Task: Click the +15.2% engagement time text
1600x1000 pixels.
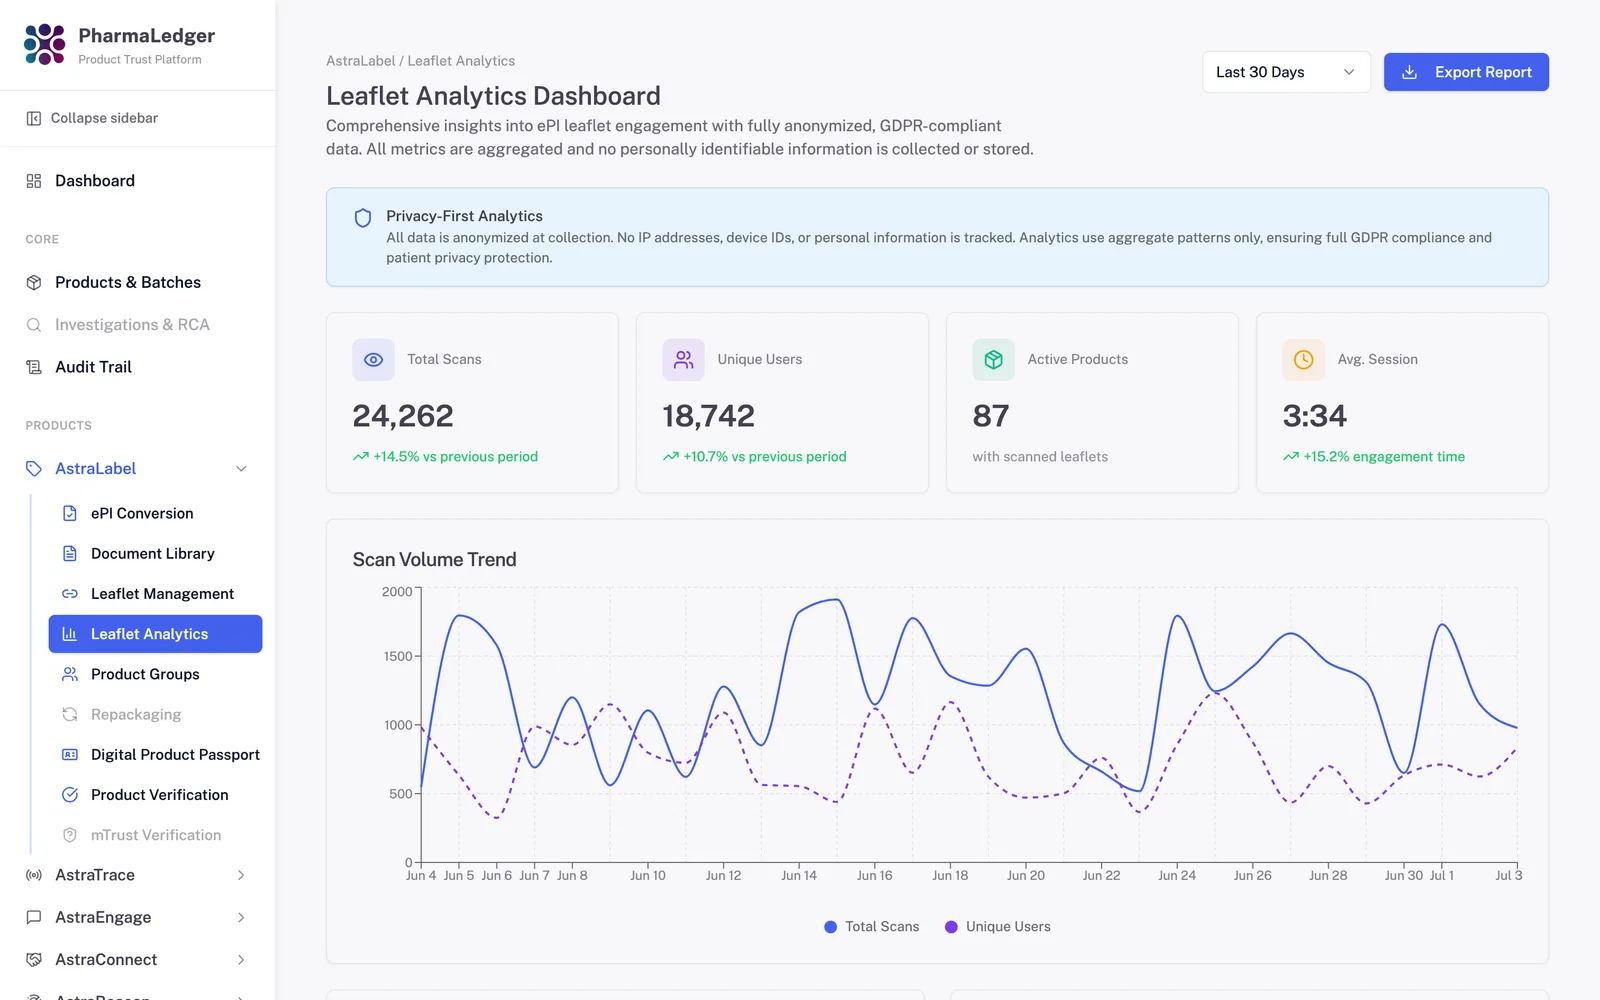Action: [x=1384, y=457]
